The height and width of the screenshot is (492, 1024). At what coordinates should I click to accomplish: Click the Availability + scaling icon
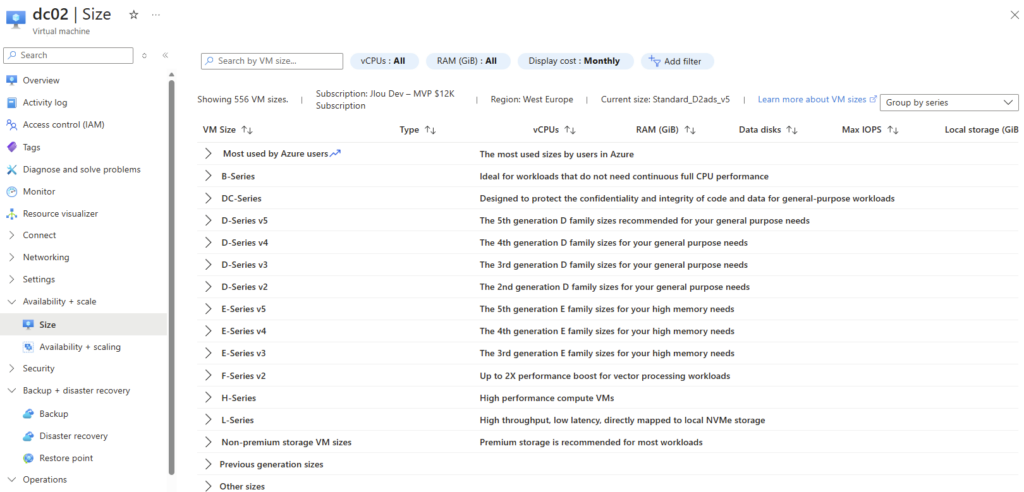click(x=28, y=347)
